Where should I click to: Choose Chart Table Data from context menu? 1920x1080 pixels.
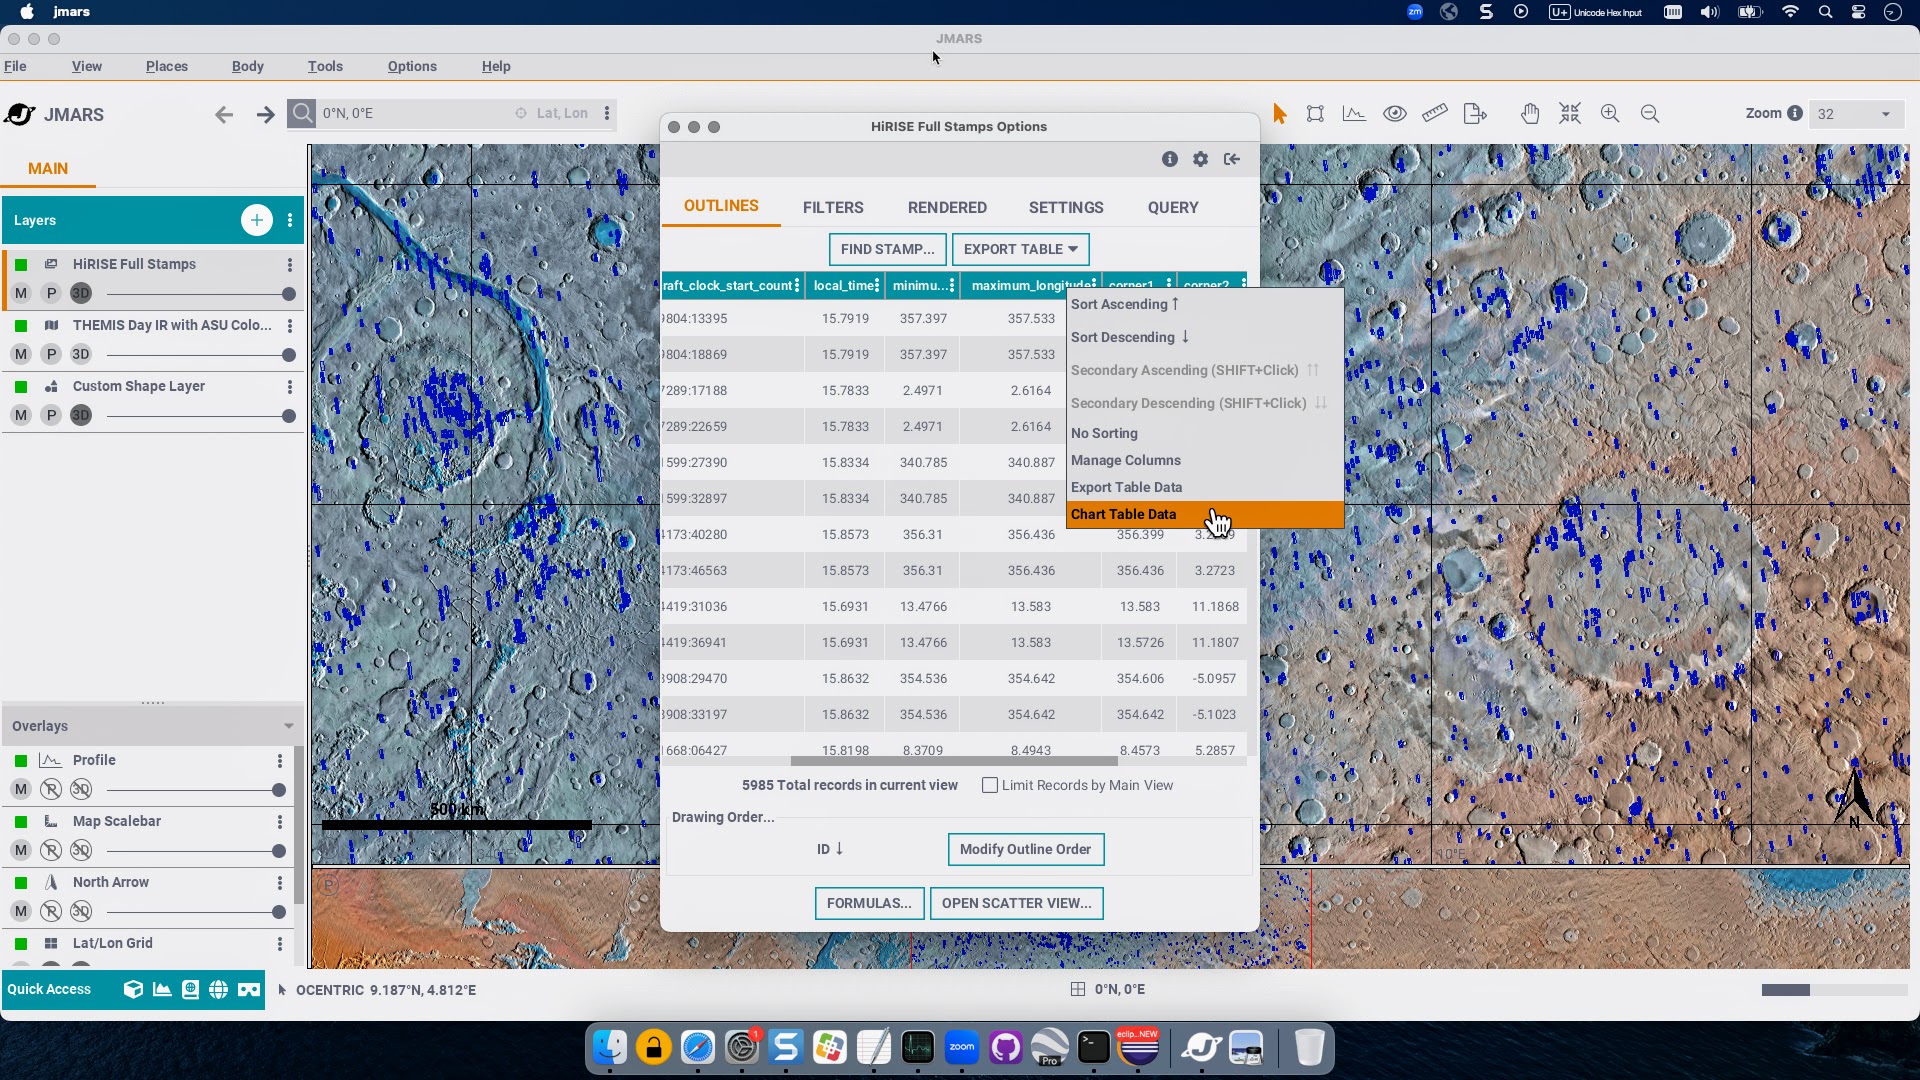1205,514
